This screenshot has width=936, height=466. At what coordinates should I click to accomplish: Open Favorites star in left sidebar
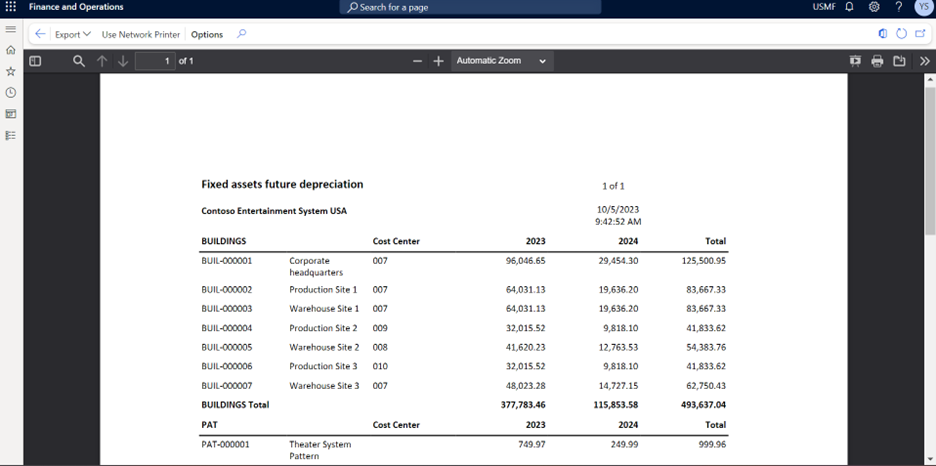click(10, 72)
